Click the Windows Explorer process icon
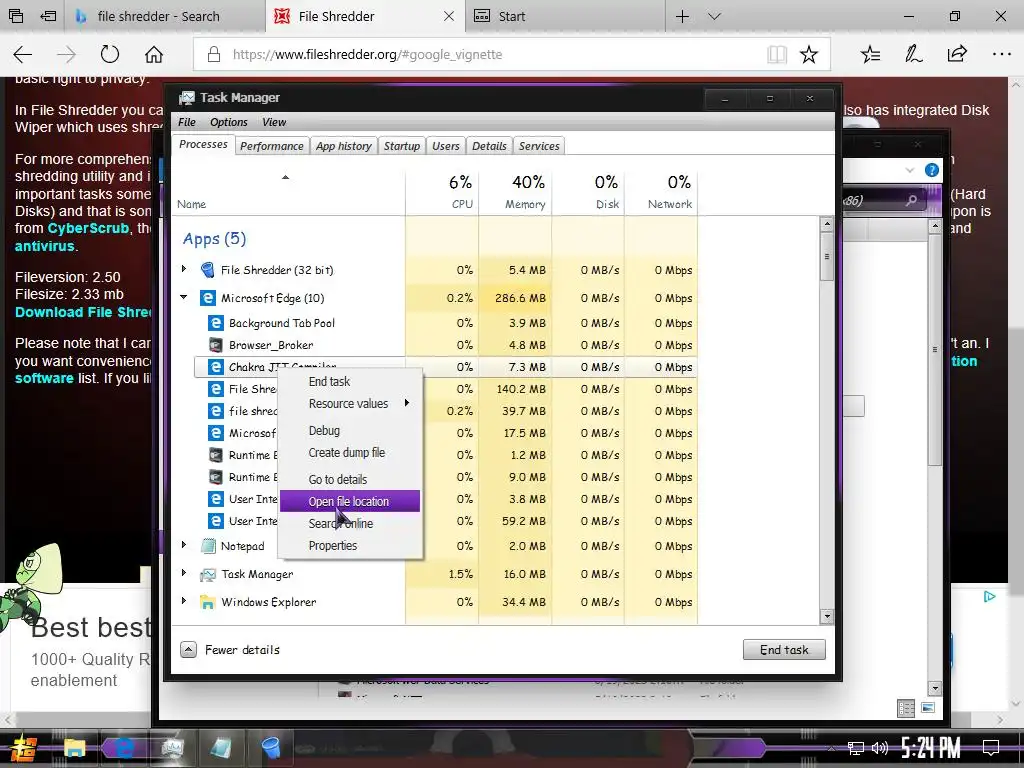Screen dimensions: 1024x768 coord(208,602)
